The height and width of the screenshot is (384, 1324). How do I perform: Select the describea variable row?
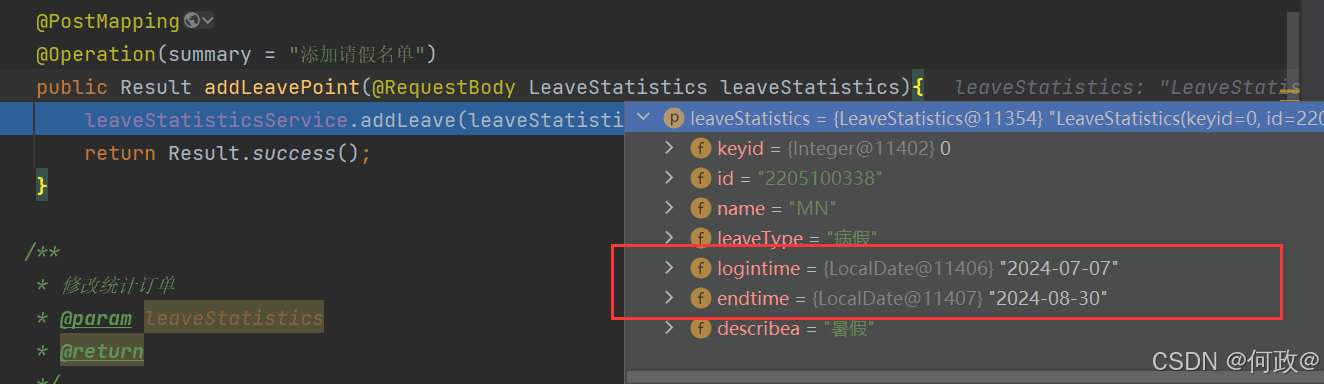point(974,328)
